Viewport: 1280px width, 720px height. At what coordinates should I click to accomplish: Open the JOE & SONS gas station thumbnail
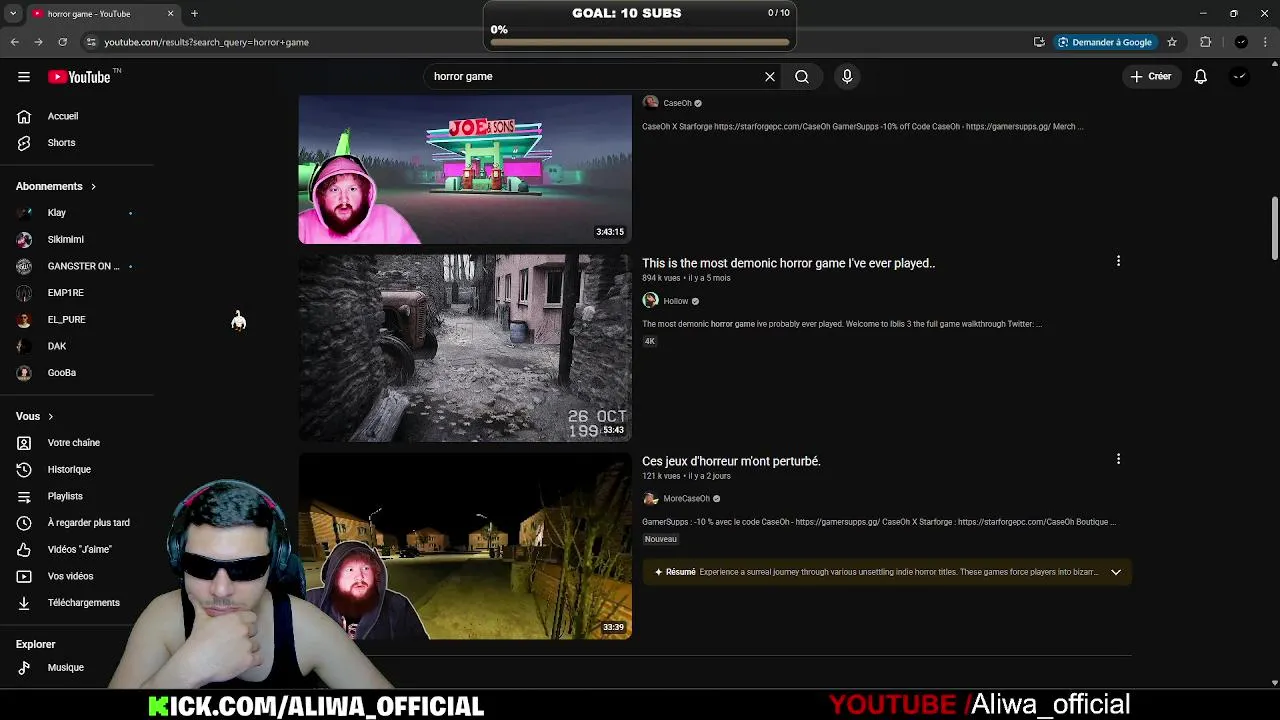[x=465, y=169]
